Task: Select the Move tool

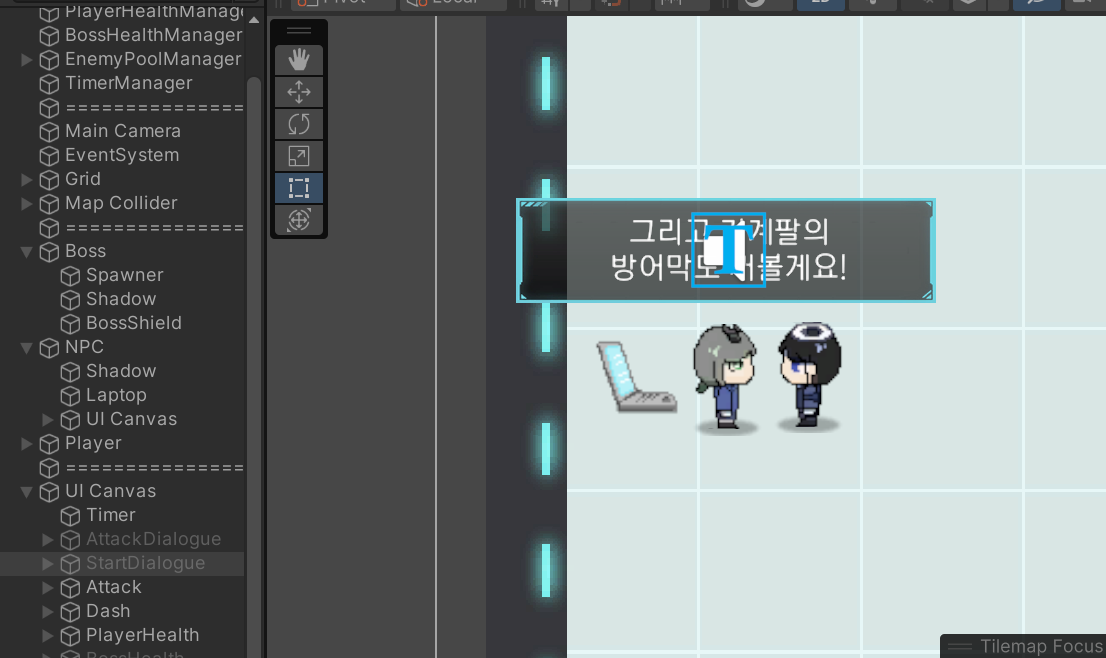Action: pos(298,92)
